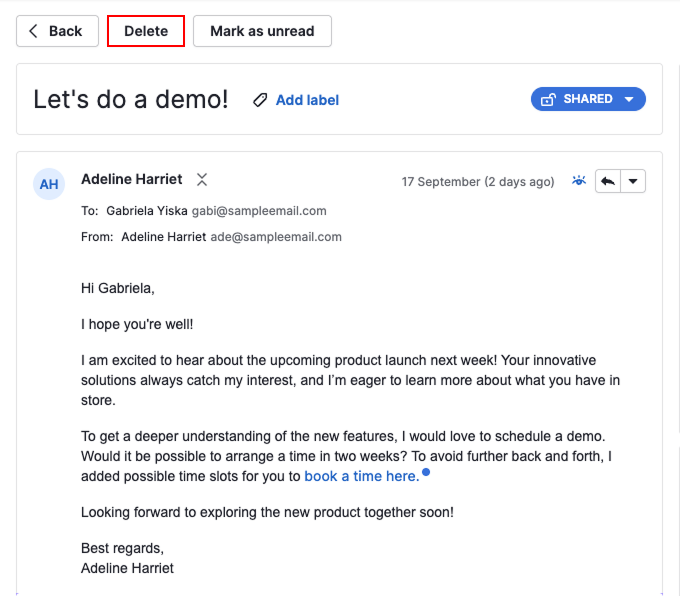Click the blue eye tracking icon
The width and height of the screenshot is (680, 596).
tap(578, 181)
